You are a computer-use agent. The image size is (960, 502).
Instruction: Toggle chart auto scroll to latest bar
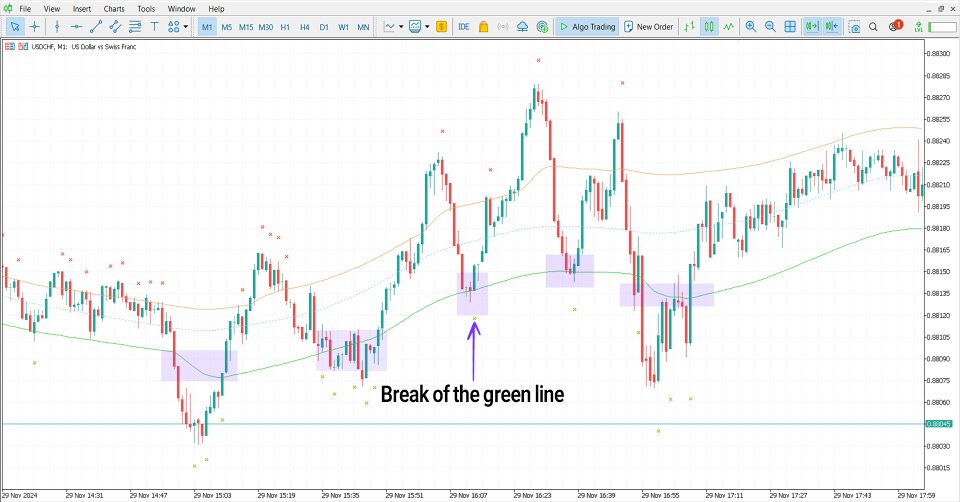[x=812, y=27]
